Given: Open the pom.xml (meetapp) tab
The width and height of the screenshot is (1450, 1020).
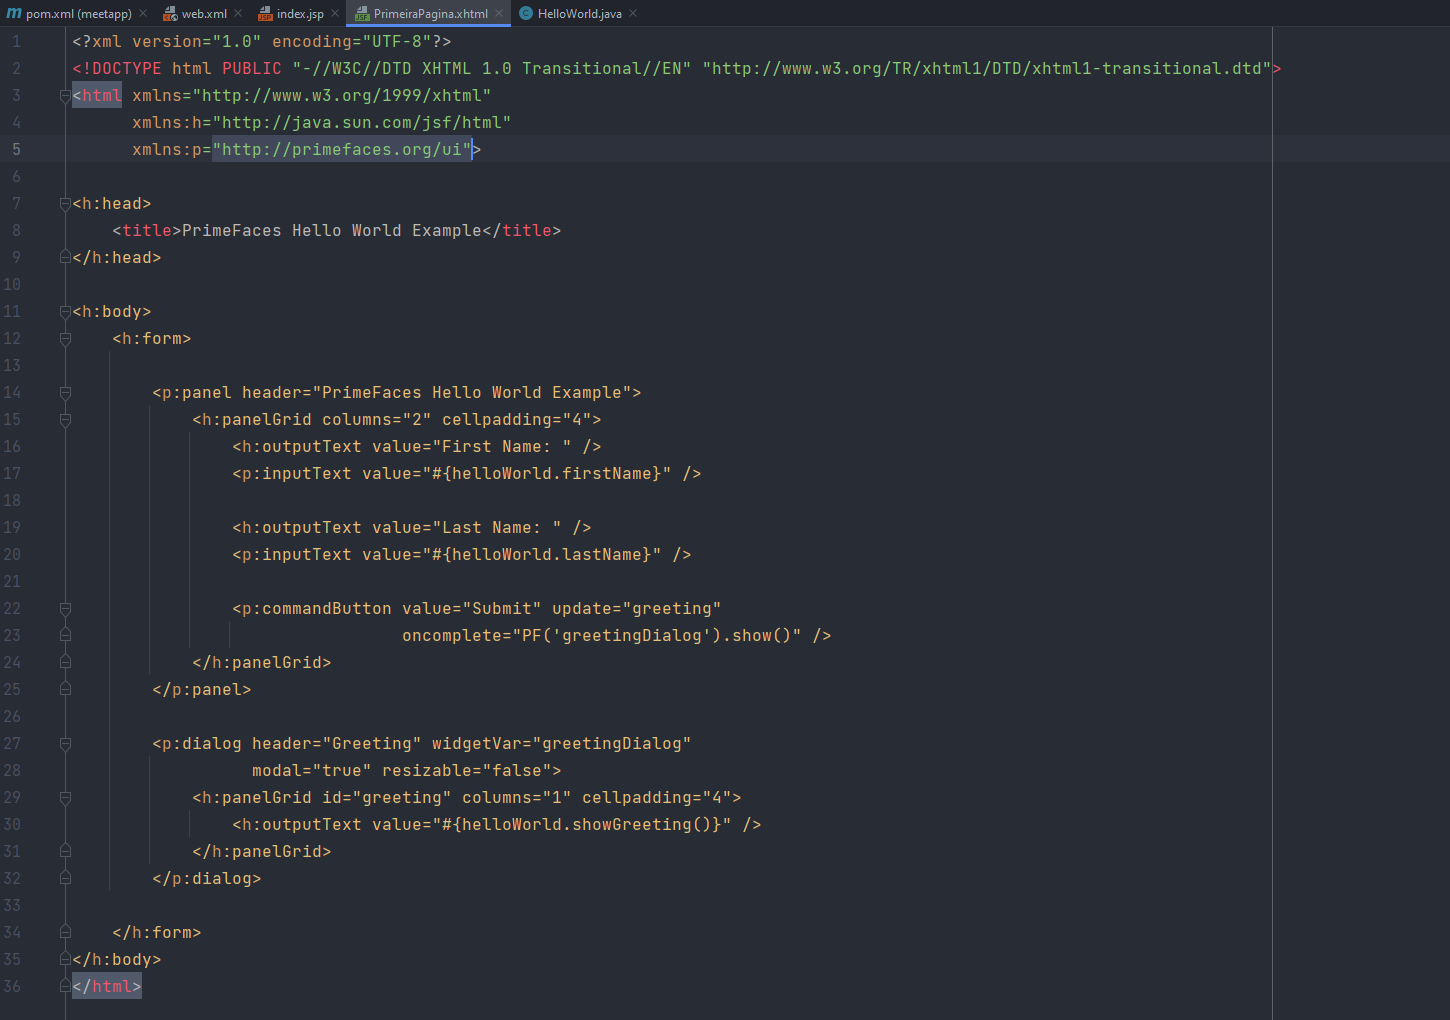Looking at the screenshot, I should pyautogui.click(x=79, y=14).
